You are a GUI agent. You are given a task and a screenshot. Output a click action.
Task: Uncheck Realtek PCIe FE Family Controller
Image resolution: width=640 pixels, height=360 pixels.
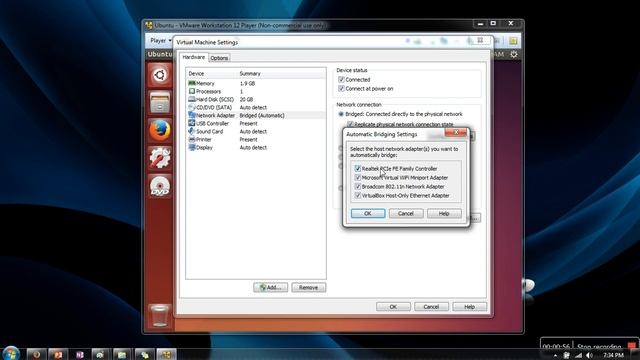(358, 169)
